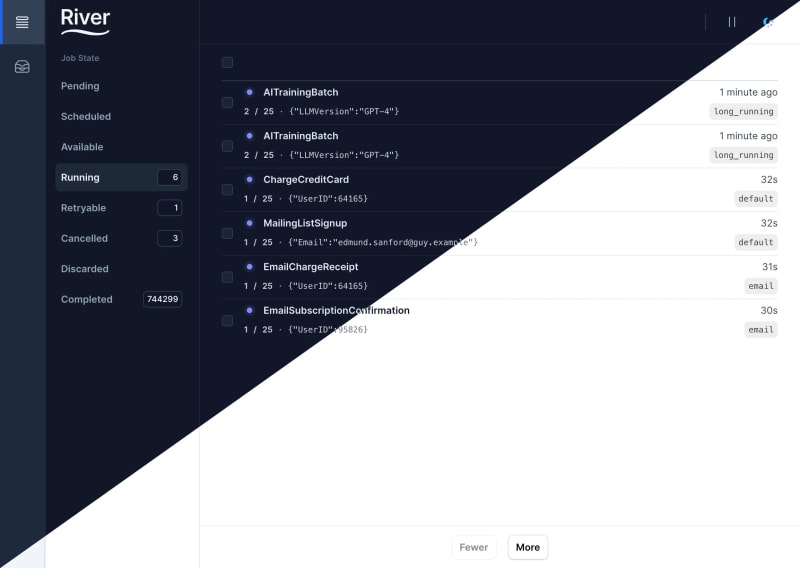The height and width of the screenshot is (568, 800).
Task: Click the running status dot for ChargeCreditCard
Action: (249, 180)
